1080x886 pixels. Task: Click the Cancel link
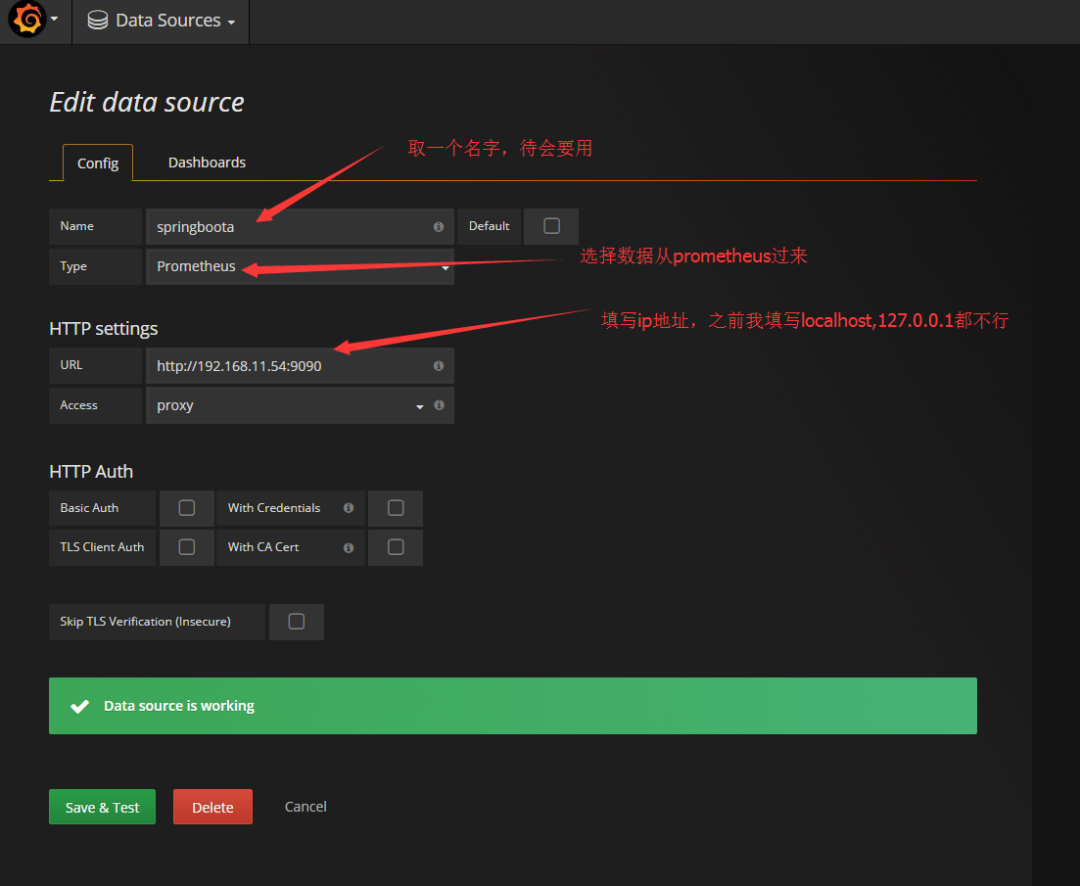point(306,807)
